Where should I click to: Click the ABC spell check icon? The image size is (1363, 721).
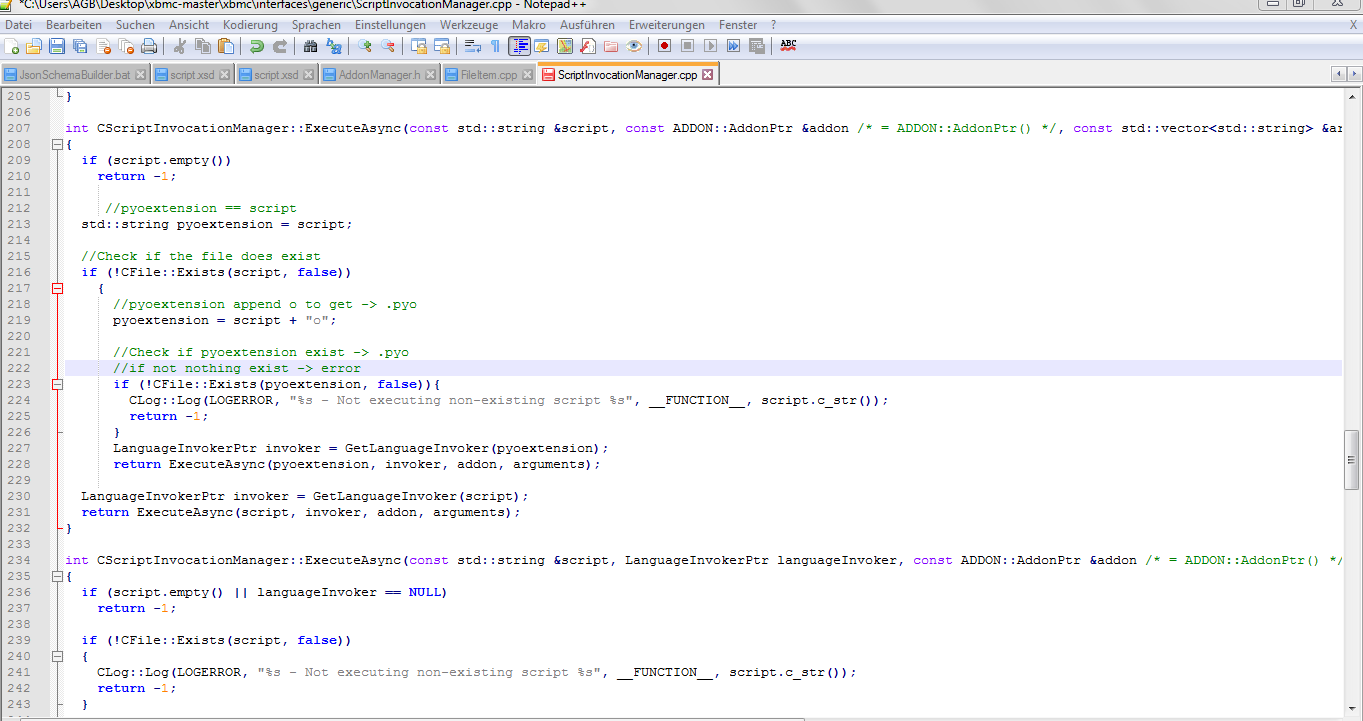[x=788, y=46]
